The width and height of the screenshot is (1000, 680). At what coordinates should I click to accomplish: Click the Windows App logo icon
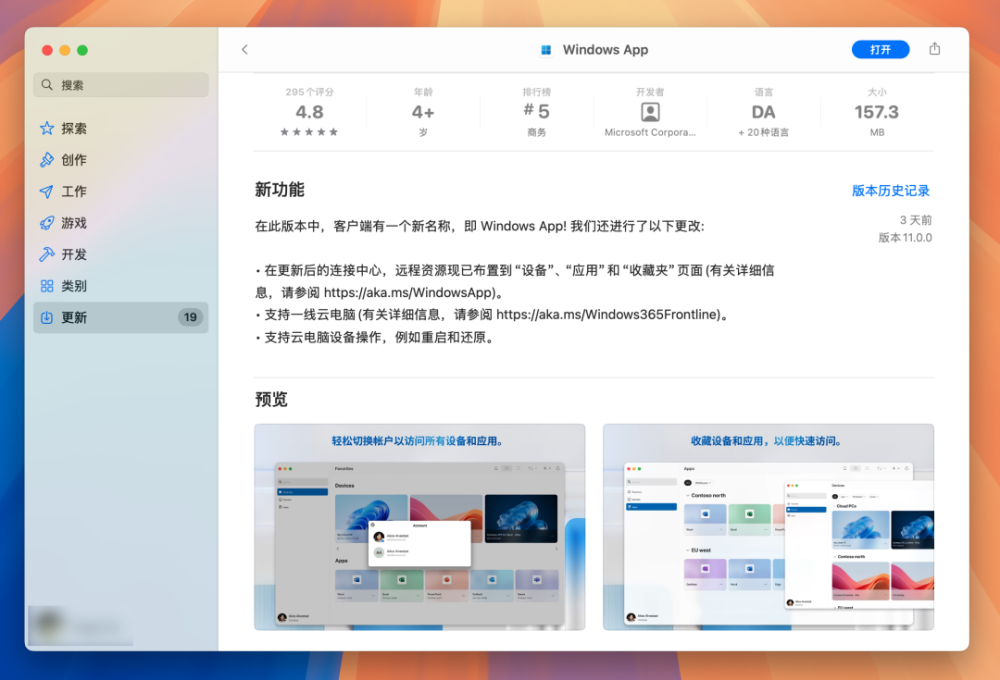coord(546,50)
